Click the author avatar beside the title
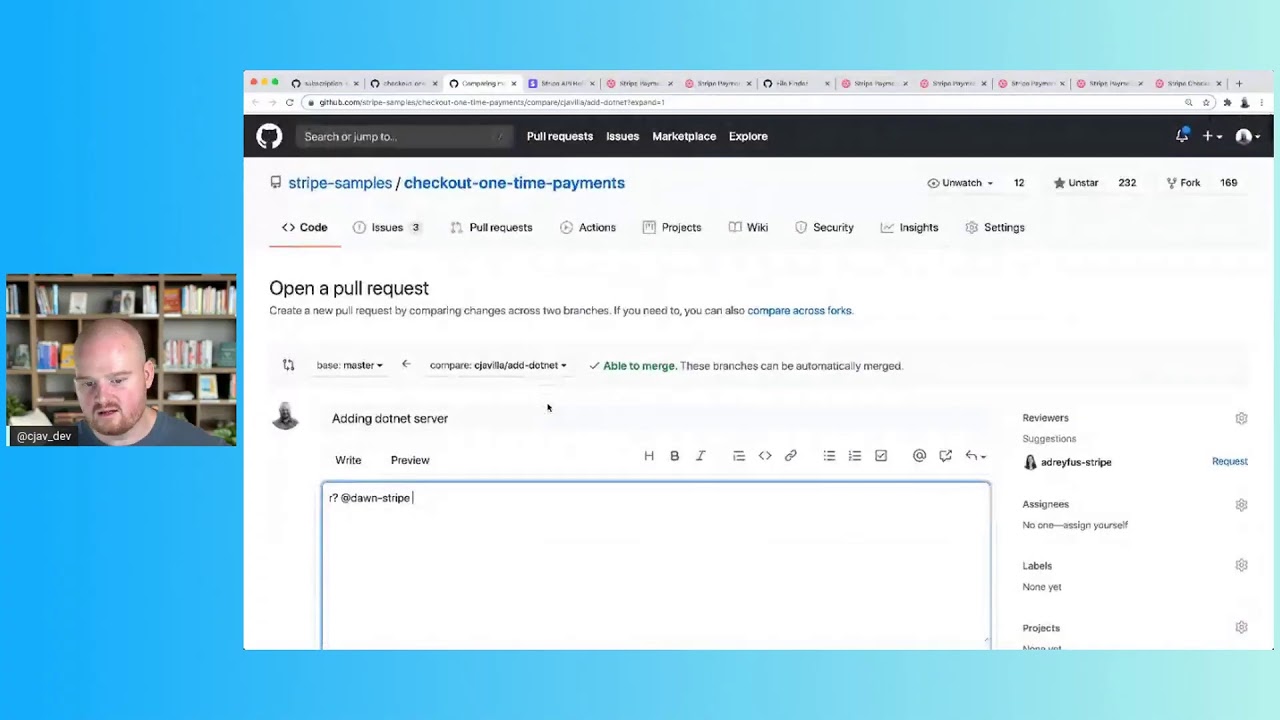Image resolution: width=1280 pixels, height=720 pixels. pos(285,417)
